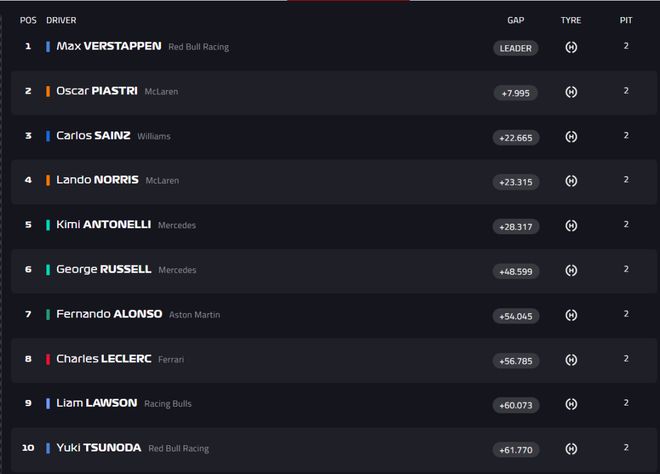Click Alonso's hard tyre icon
The width and height of the screenshot is (660, 474).
coord(571,315)
